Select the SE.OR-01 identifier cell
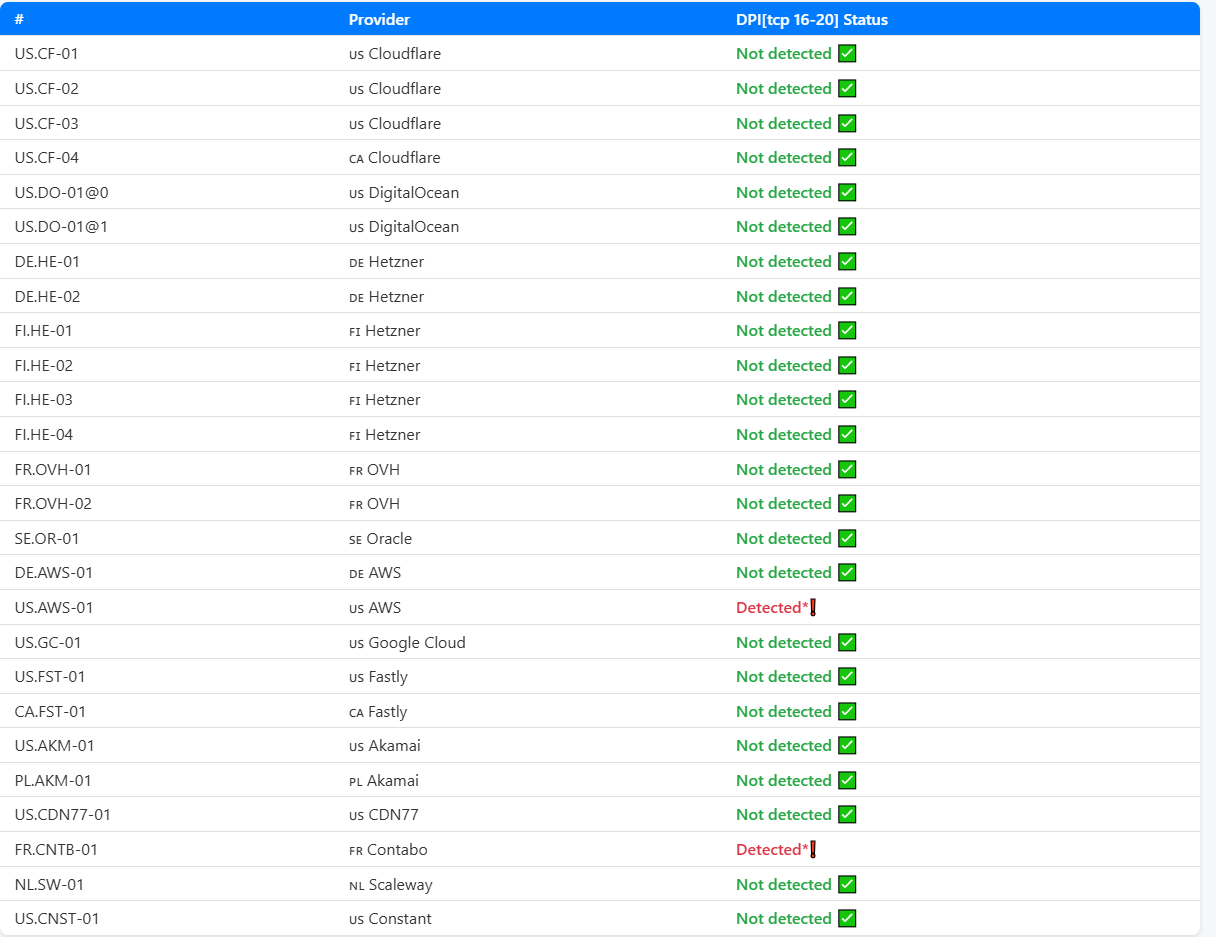Image resolution: width=1216 pixels, height=937 pixels. coord(47,538)
